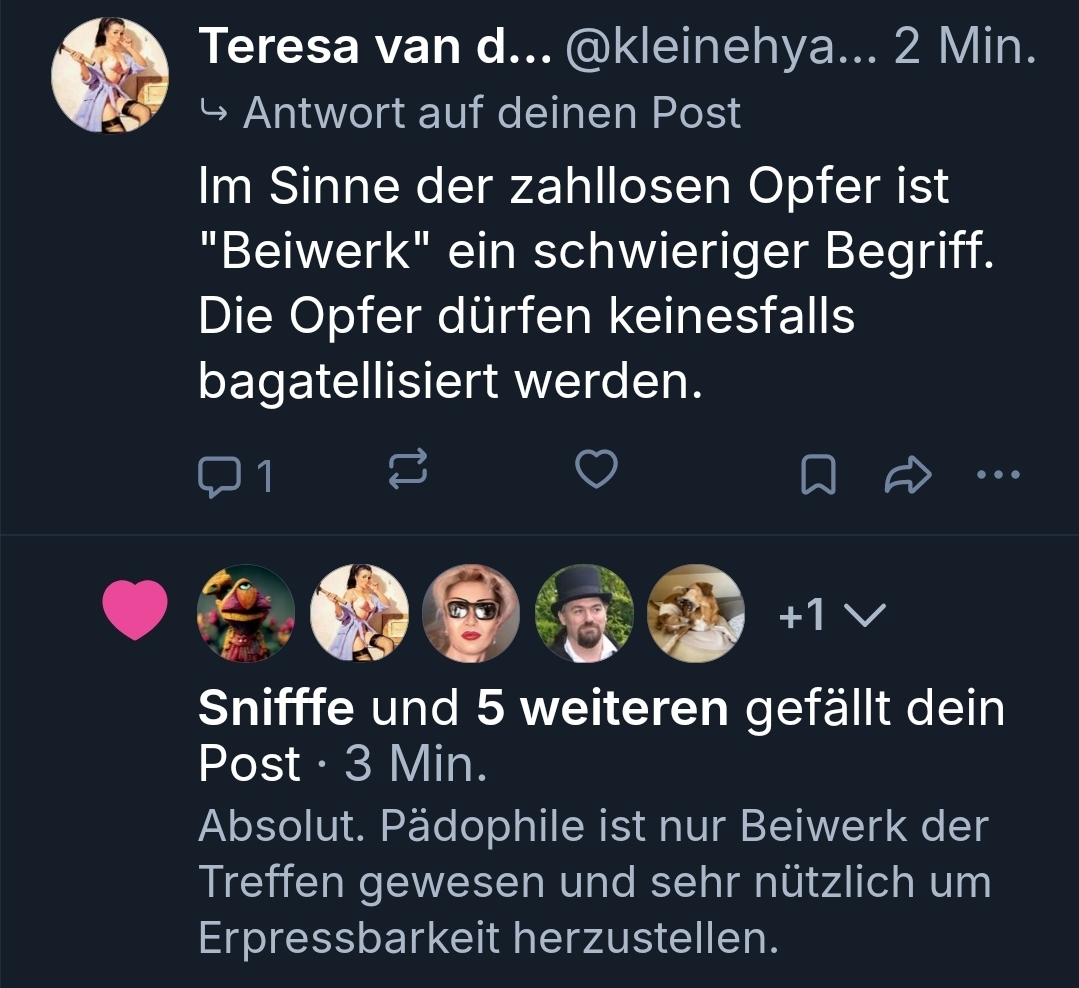Open the three-dot more options menu
Screen dimensions: 1079x988
click(997, 476)
